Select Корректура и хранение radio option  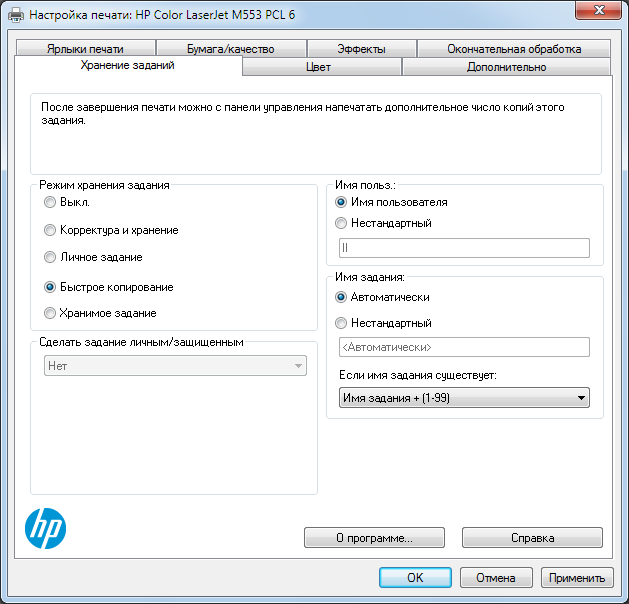click(x=50, y=230)
